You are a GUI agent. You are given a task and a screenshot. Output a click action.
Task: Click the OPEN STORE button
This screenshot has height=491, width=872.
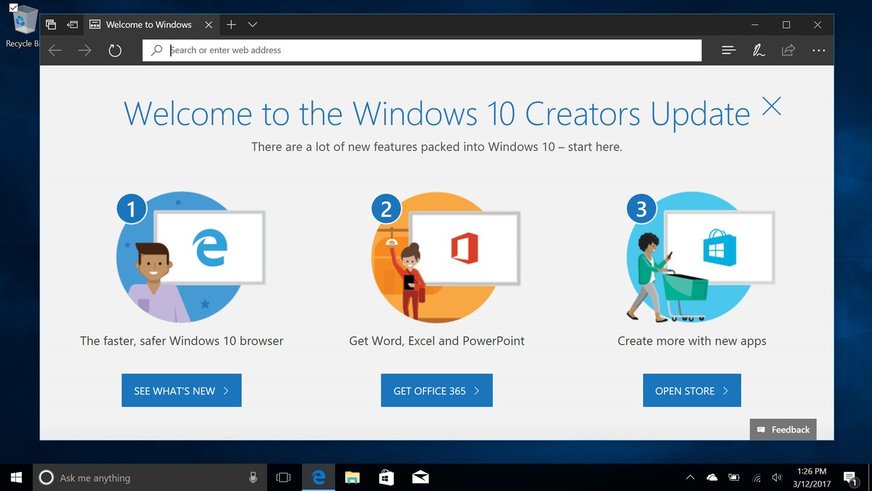[691, 391]
